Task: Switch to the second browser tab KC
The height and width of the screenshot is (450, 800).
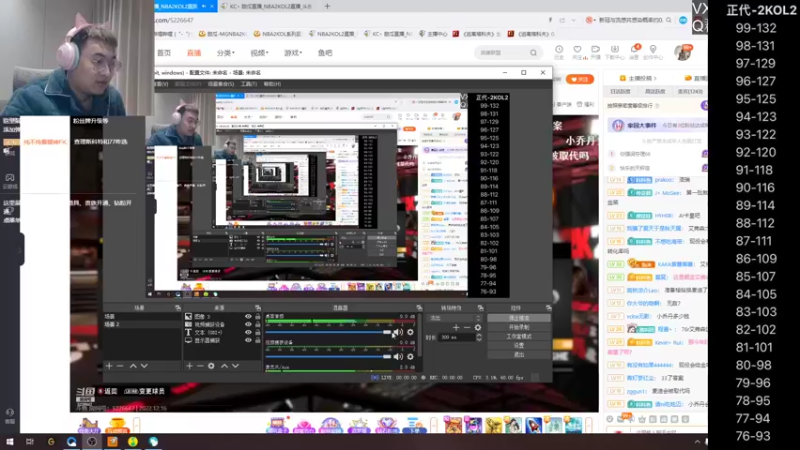Action: click(x=267, y=6)
